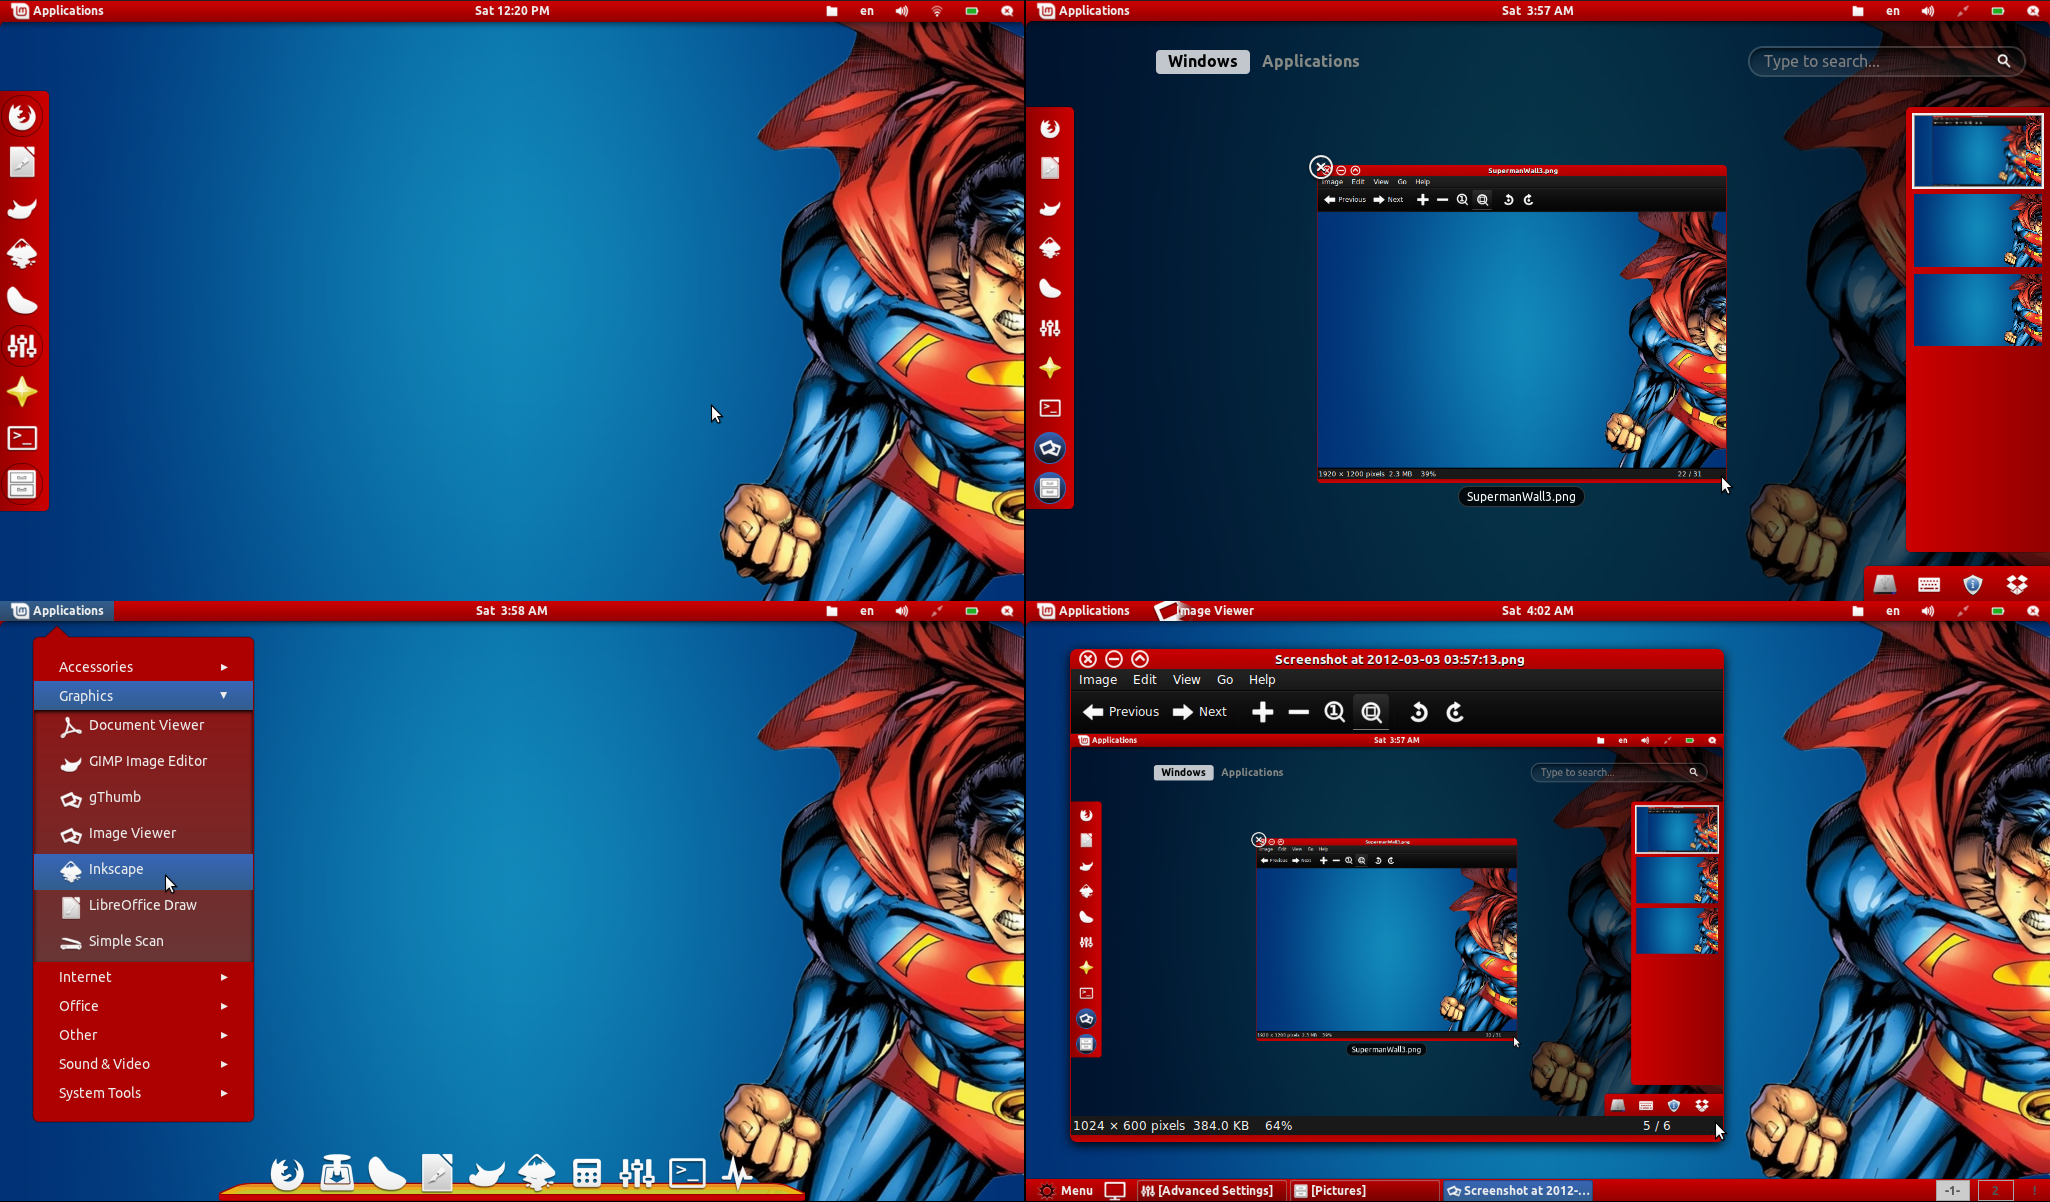
Task: Open Document Viewer from the Graphics menu
Action: pos(143,726)
